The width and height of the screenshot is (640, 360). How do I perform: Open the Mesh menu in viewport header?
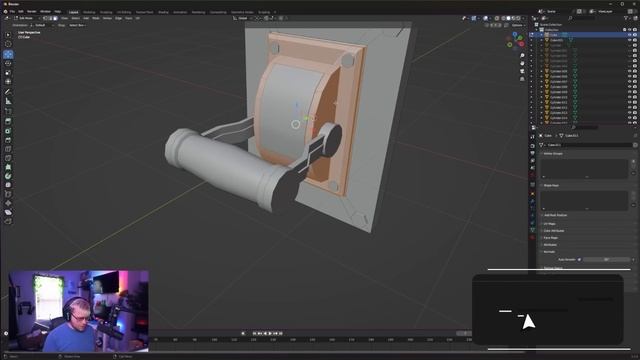[x=96, y=18]
